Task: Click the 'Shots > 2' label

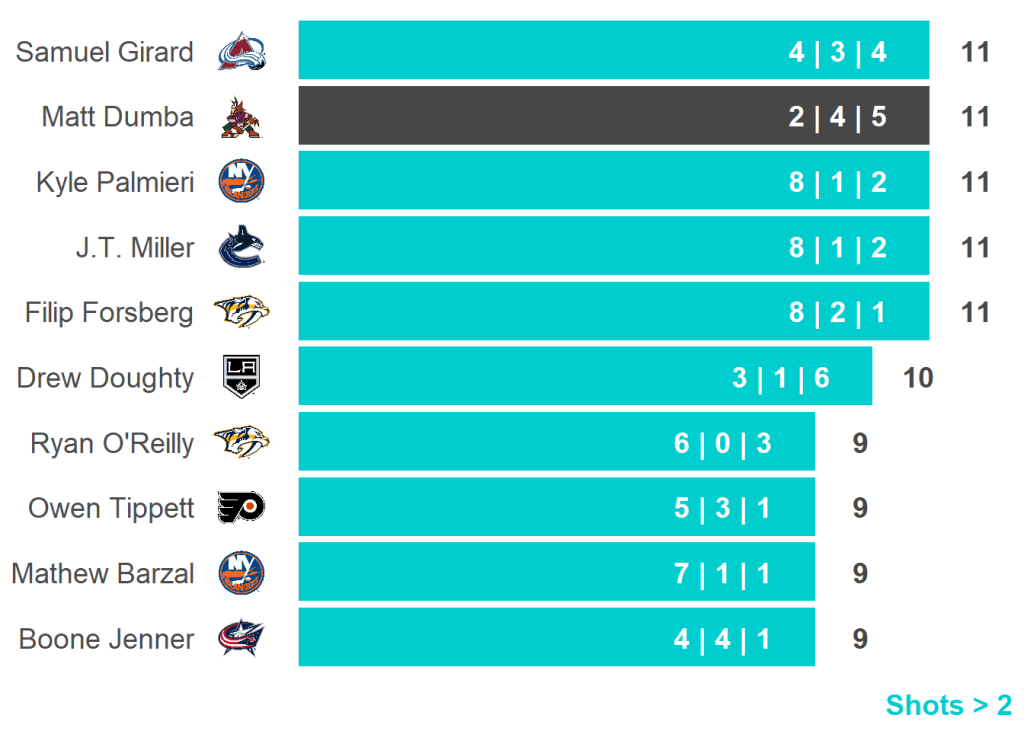Action: [948, 705]
